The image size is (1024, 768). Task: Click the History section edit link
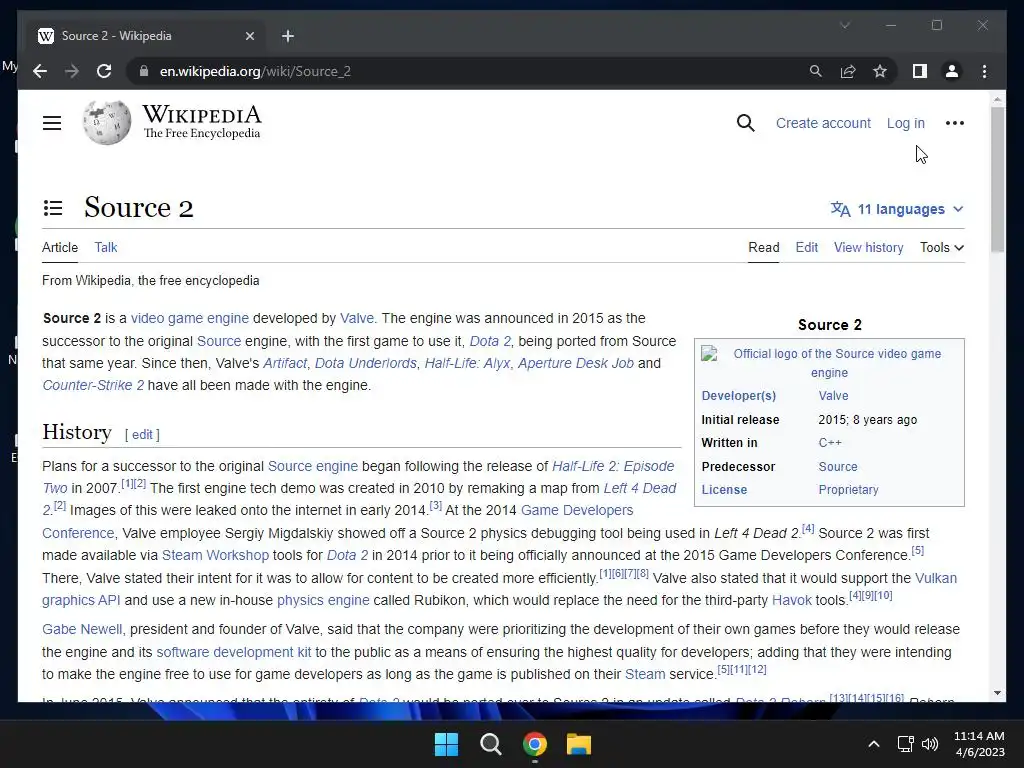point(142,434)
